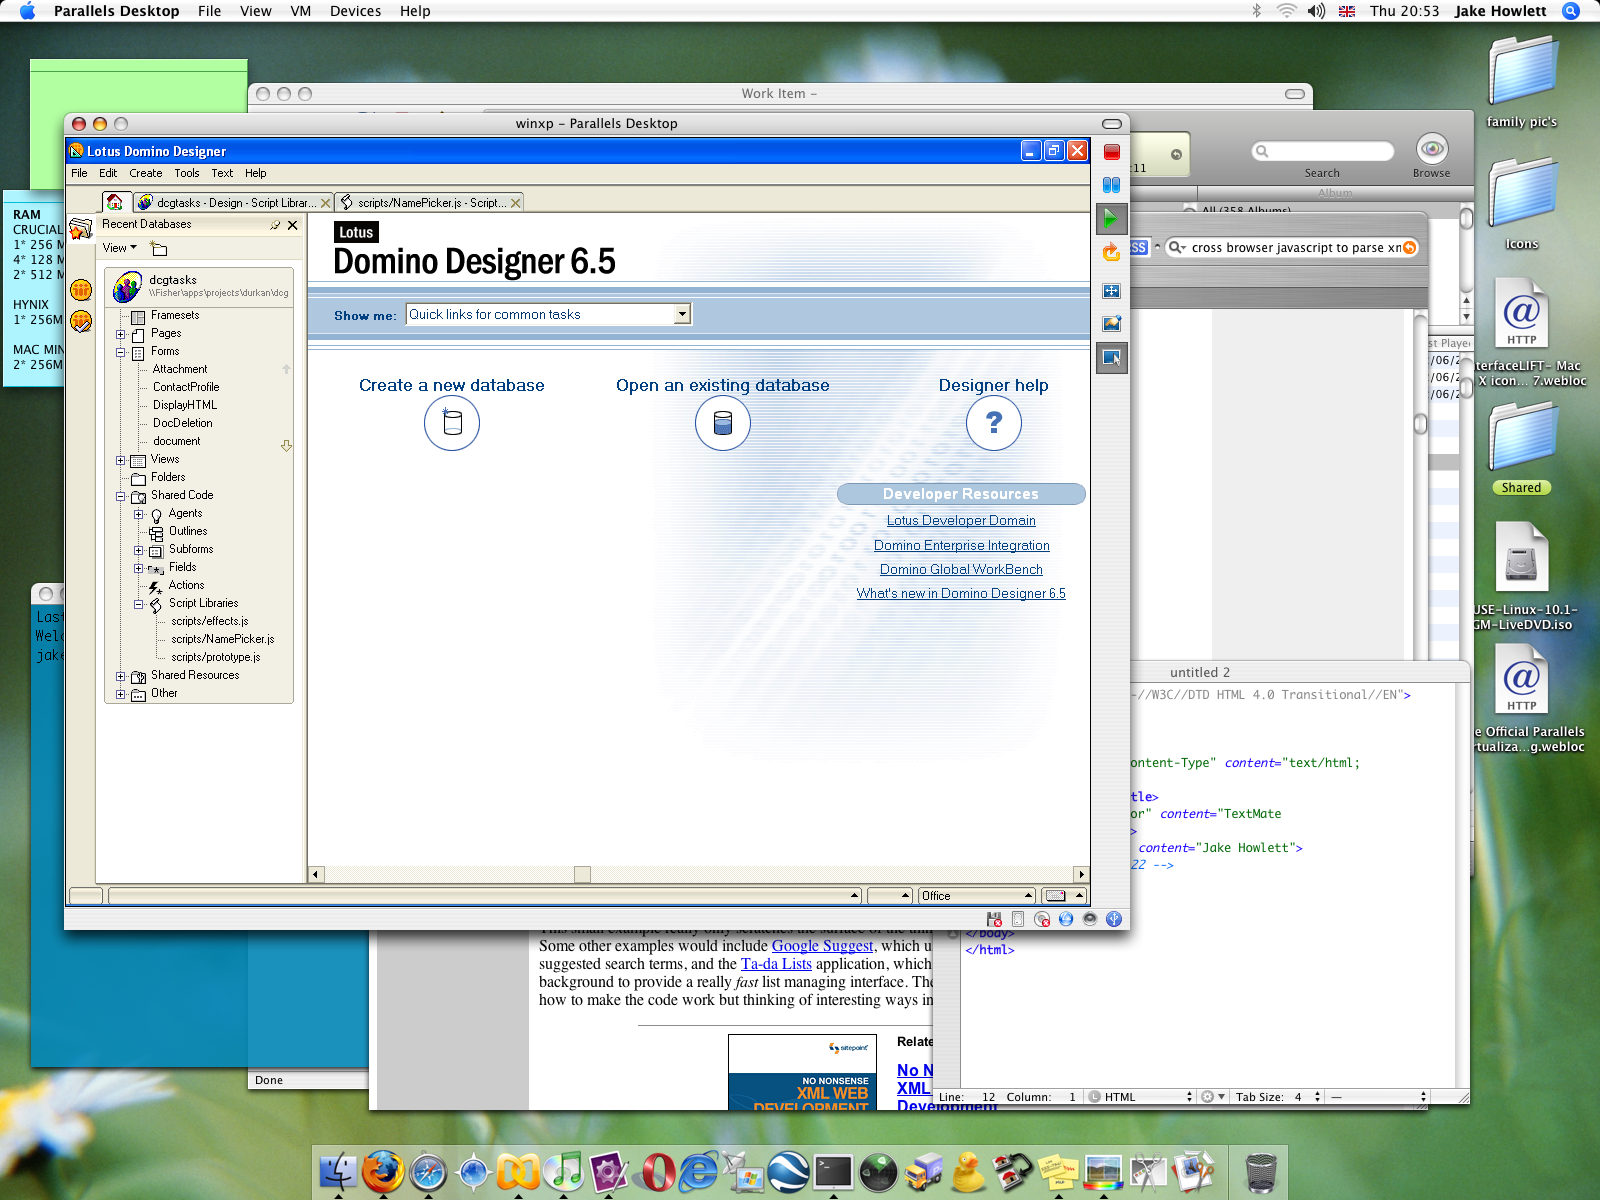The image size is (1600, 1200).
Task: Select the ContactProfile form
Action: [x=186, y=387]
